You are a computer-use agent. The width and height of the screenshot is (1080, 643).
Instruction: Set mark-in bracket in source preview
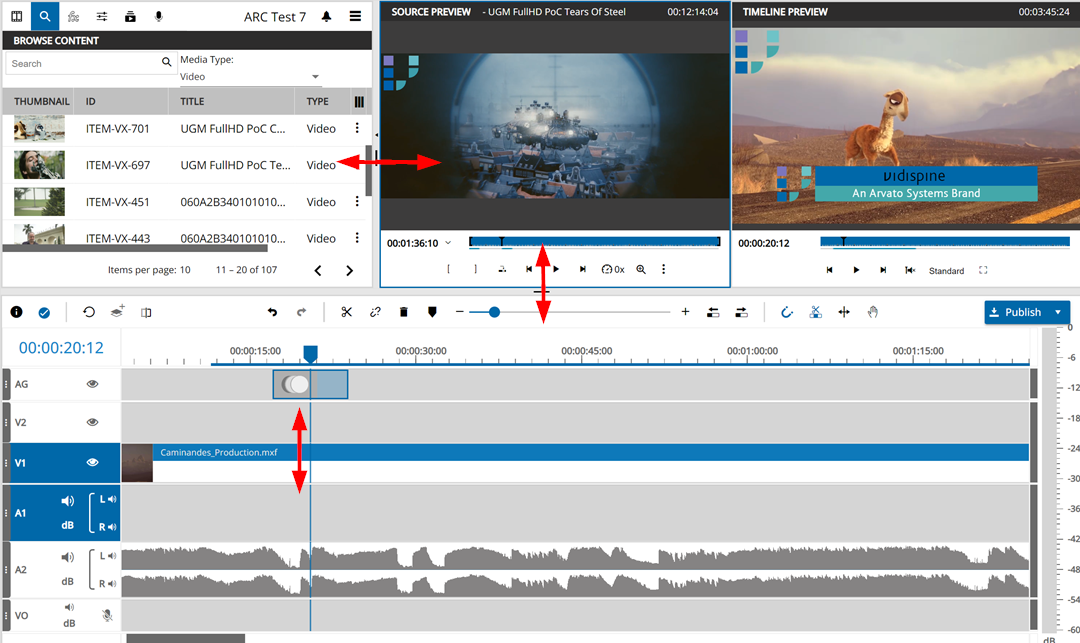point(449,270)
